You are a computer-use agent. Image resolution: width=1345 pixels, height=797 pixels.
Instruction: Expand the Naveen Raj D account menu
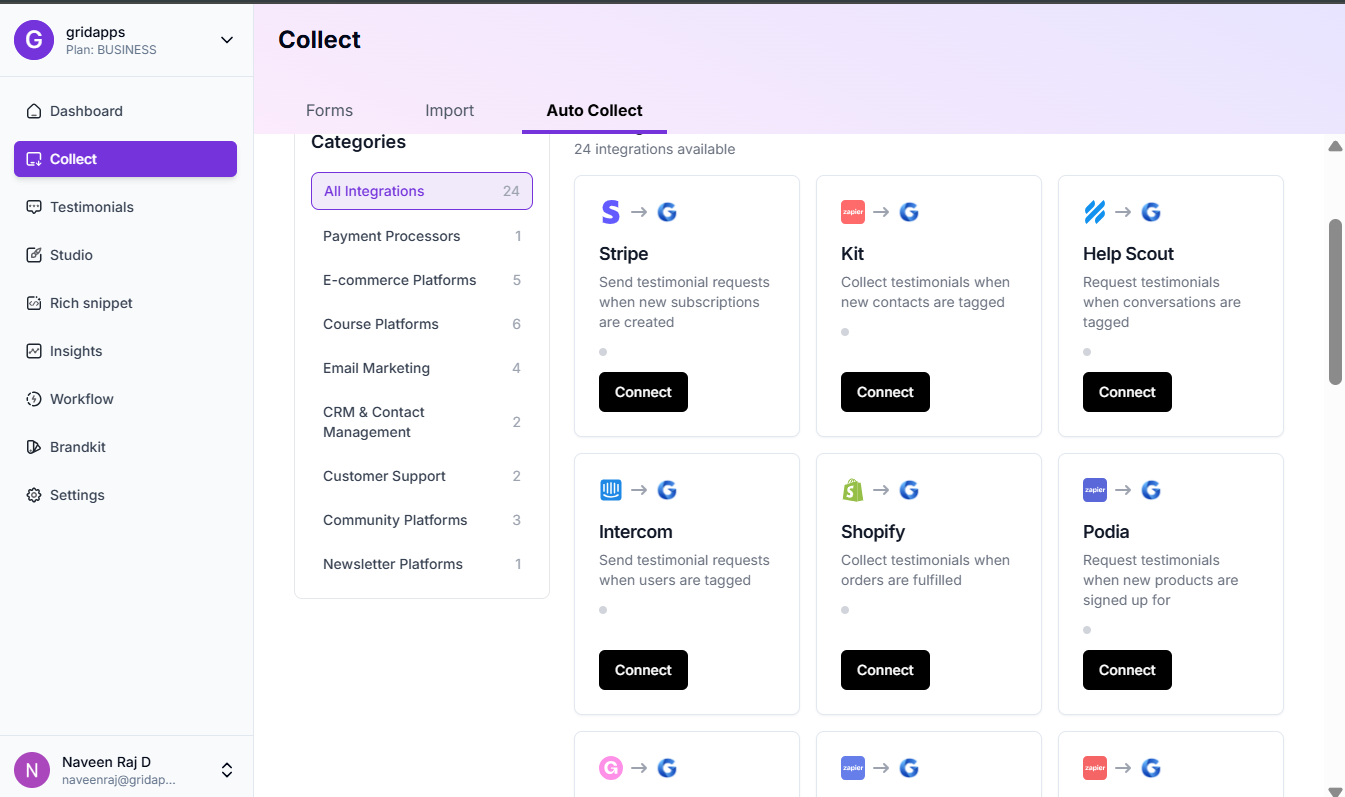pos(227,770)
